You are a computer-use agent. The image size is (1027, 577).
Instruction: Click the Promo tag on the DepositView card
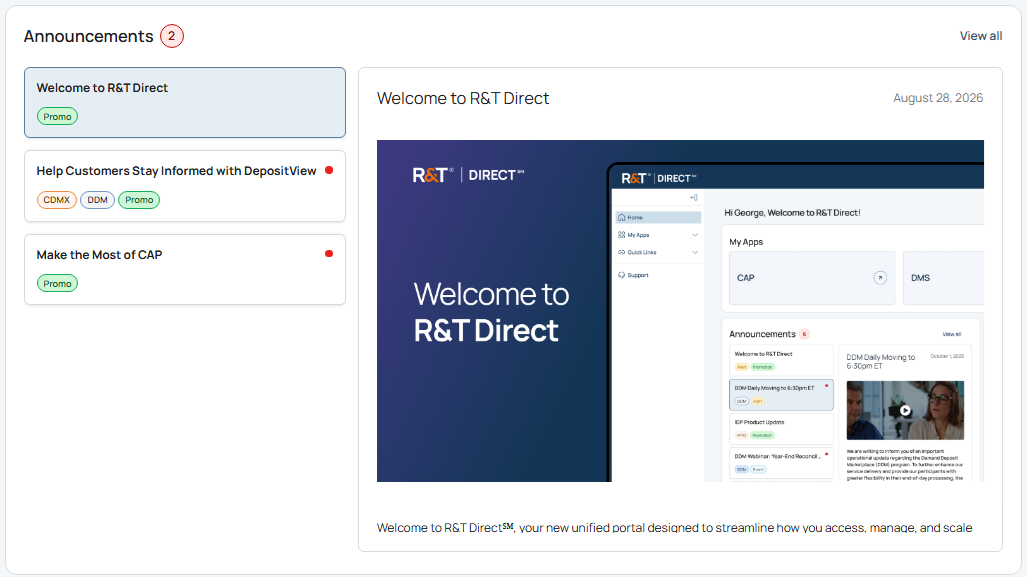[139, 200]
